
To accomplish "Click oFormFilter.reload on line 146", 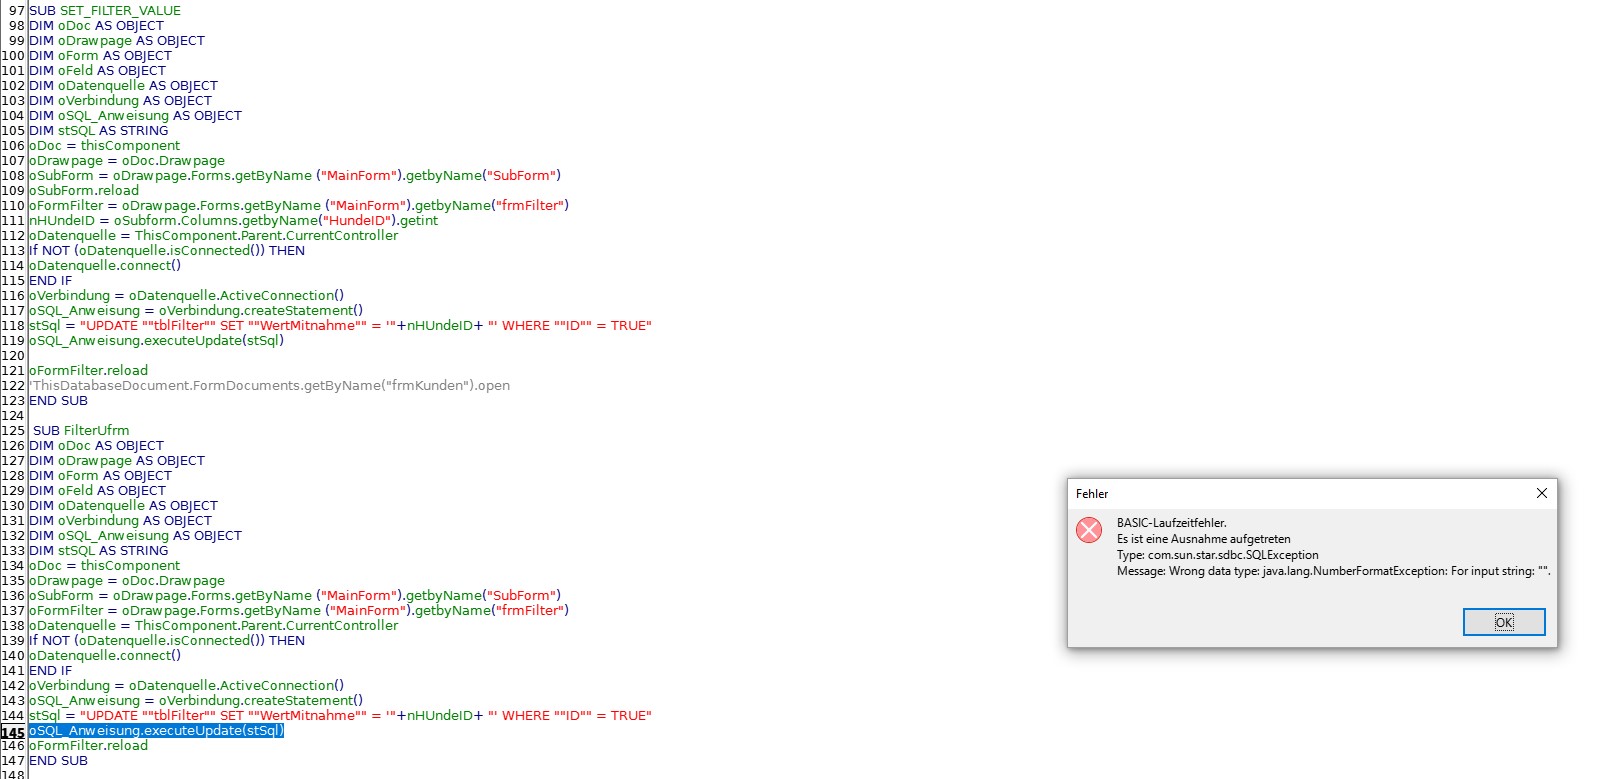I will [x=88, y=746].
